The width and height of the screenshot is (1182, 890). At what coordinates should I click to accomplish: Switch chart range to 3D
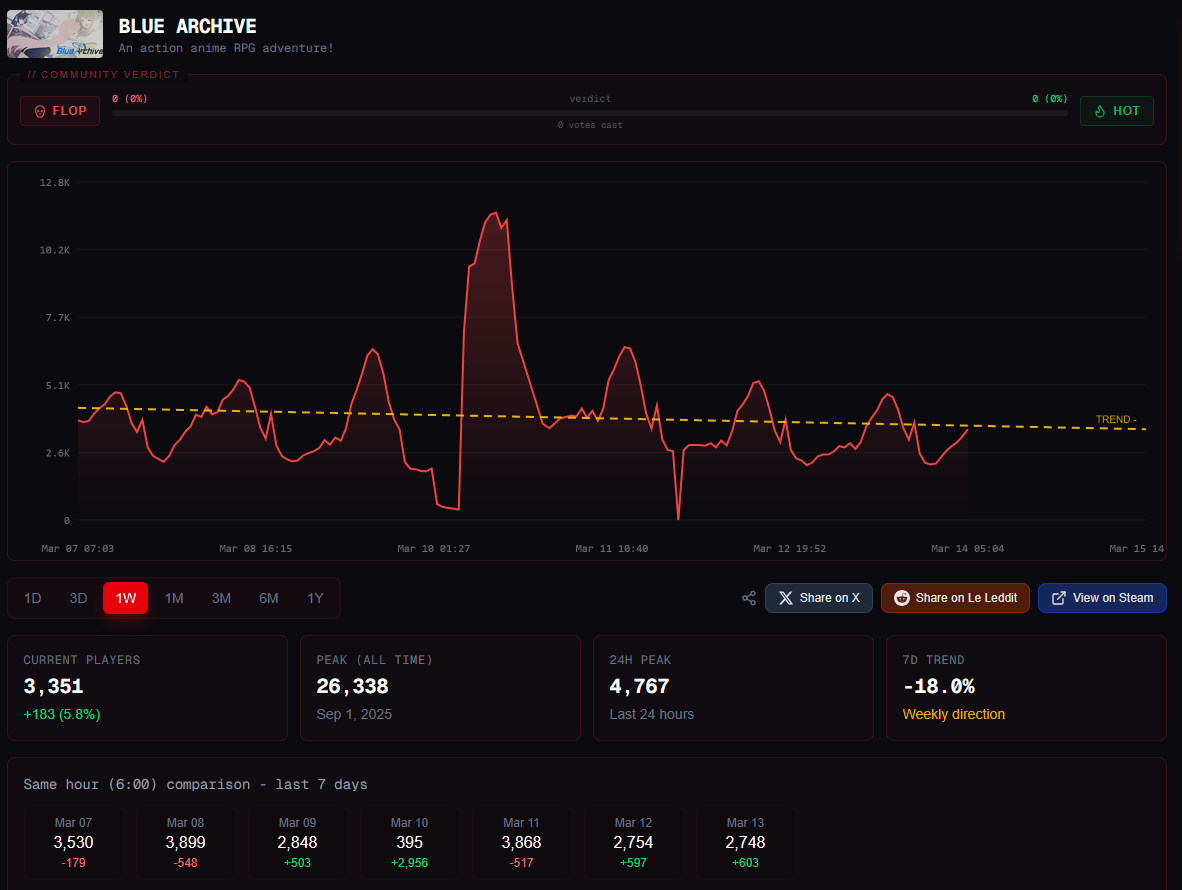click(78, 598)
